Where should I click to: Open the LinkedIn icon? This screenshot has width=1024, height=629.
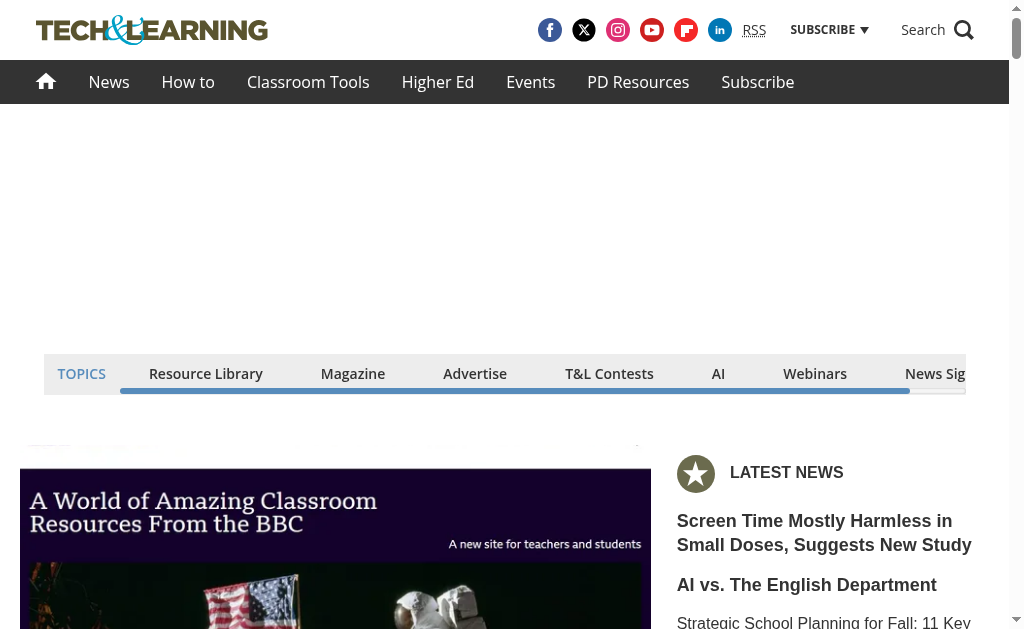coord(720,30)
